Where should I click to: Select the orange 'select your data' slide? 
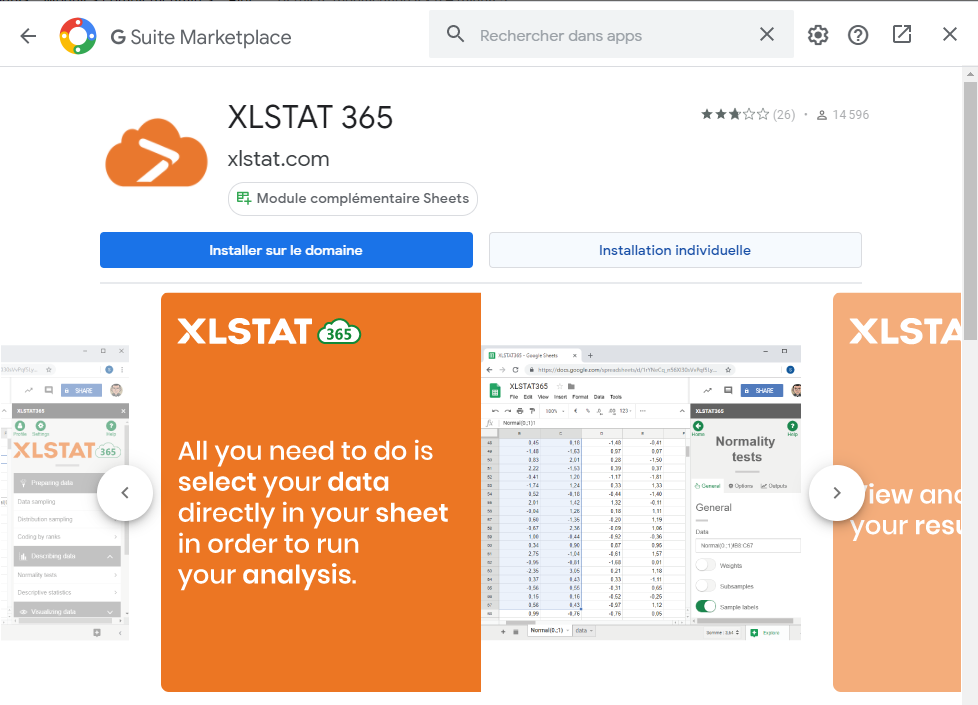(320, 492)
